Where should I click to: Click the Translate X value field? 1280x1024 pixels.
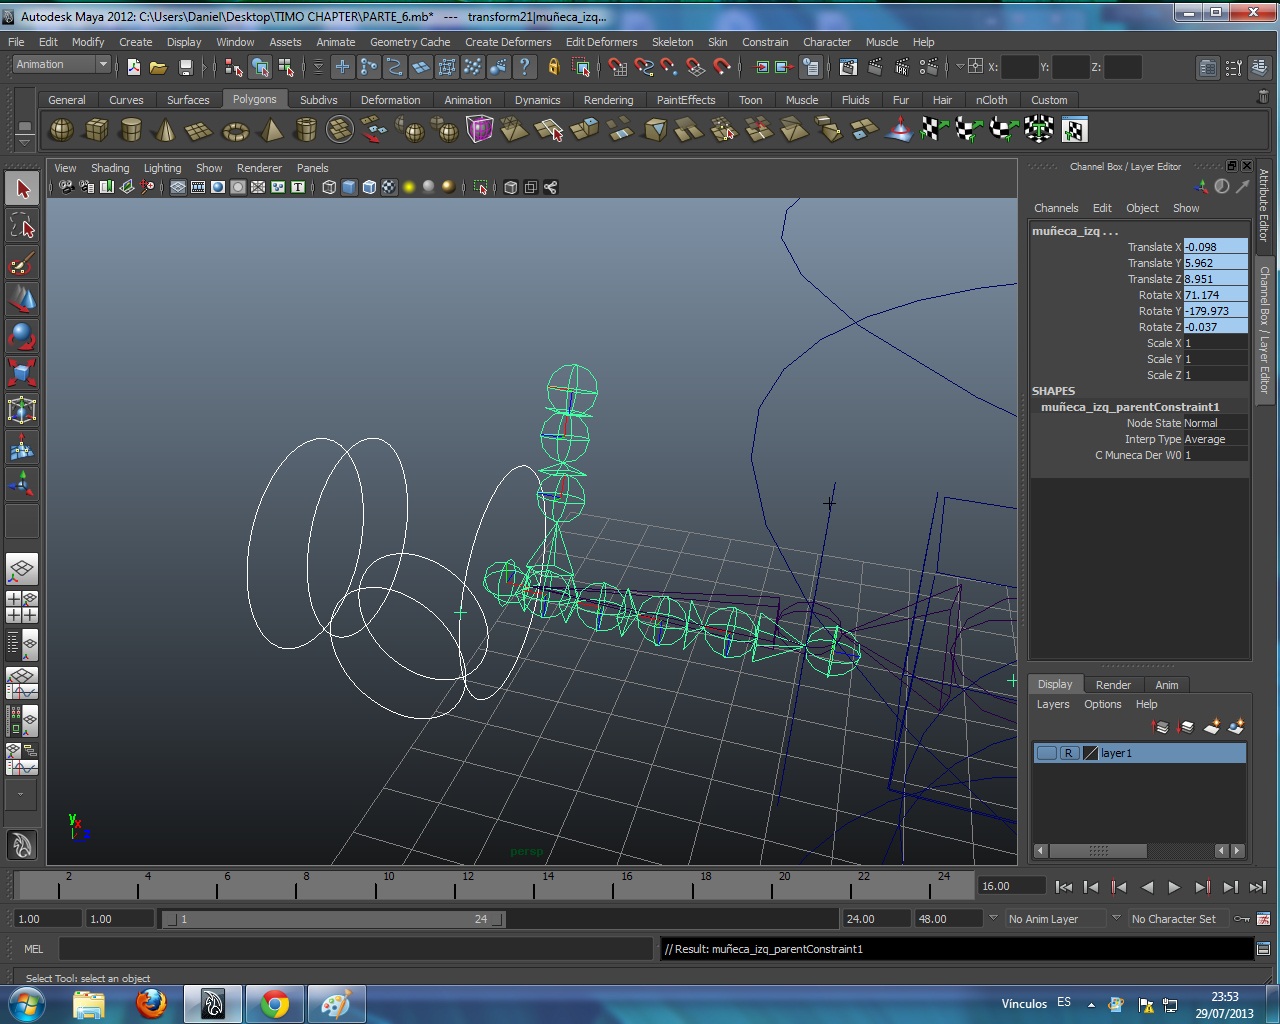(1214, 247)
